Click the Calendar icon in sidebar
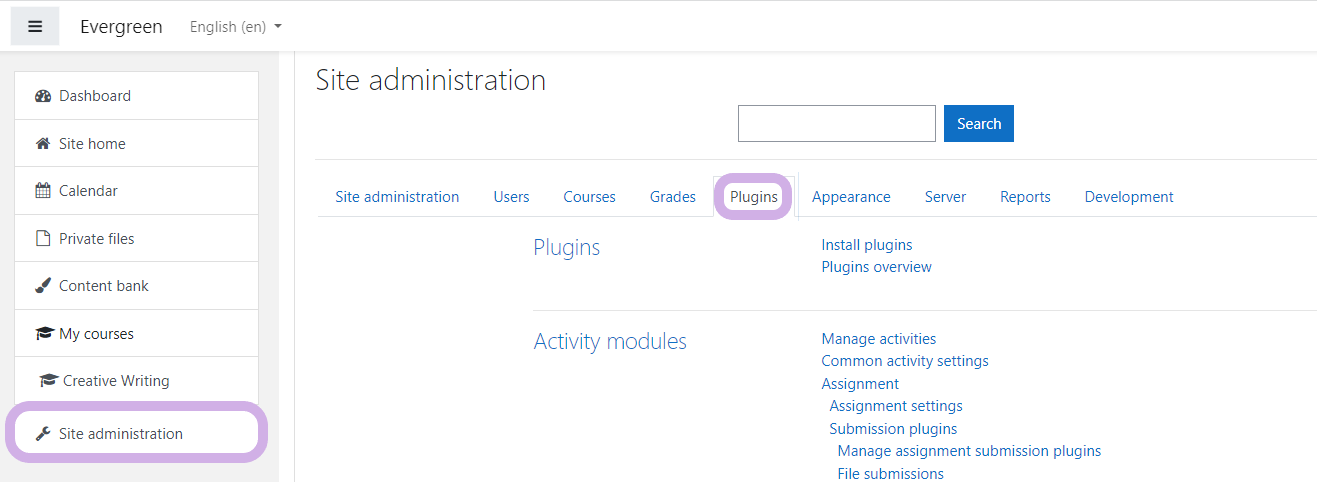This screenshot has height=482, width=1317. (x=43, y=191)
